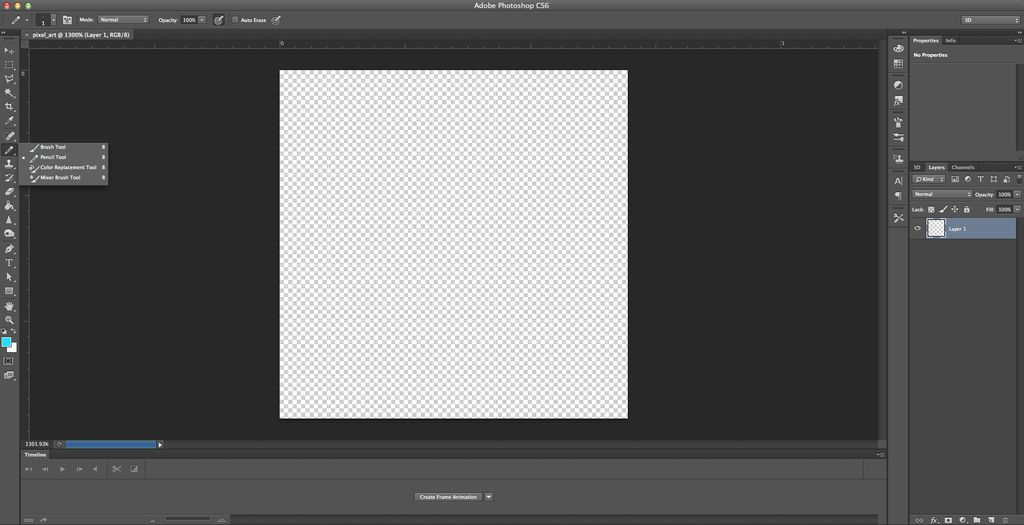
Task: Open the Styles panel icon
Action: point(899,101)
